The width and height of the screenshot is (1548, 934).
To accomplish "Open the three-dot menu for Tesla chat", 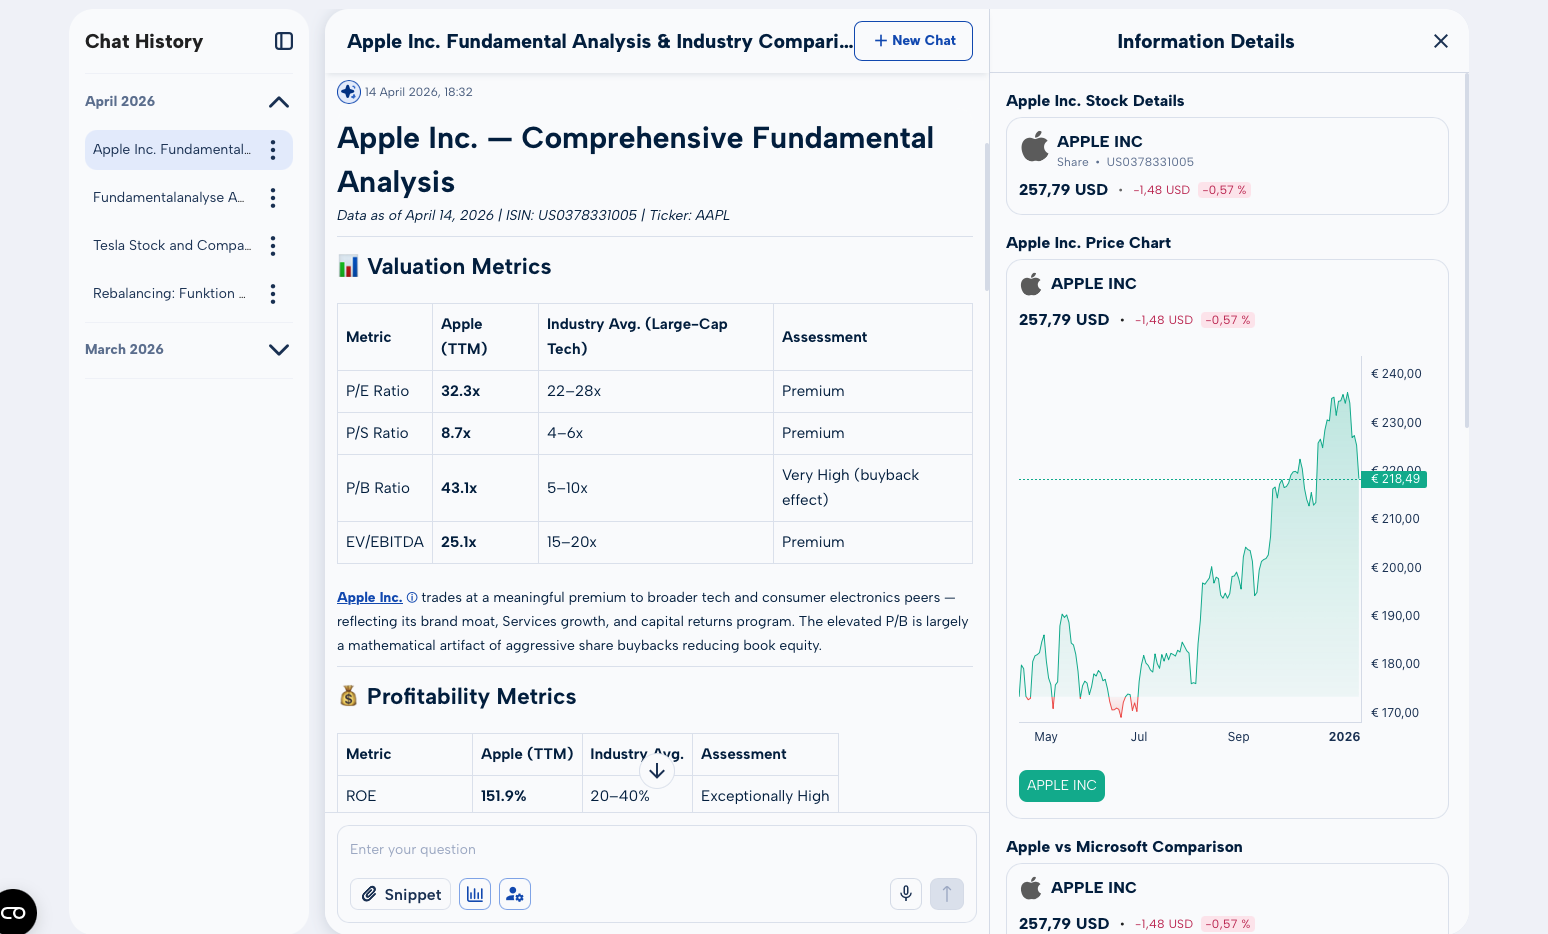I will 273,245.
